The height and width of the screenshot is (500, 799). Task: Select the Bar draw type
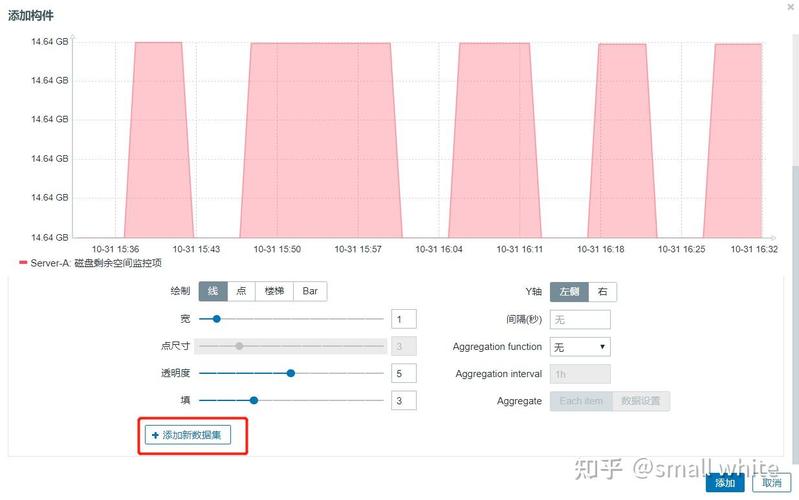310,291
